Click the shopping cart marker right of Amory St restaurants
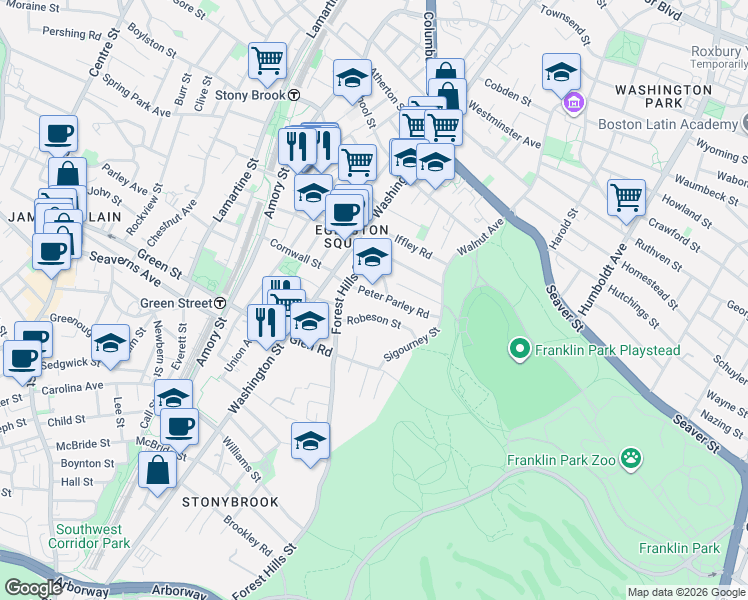Image resolution: width=748 pixels, height=600 pixels. [x=357, y=163]
